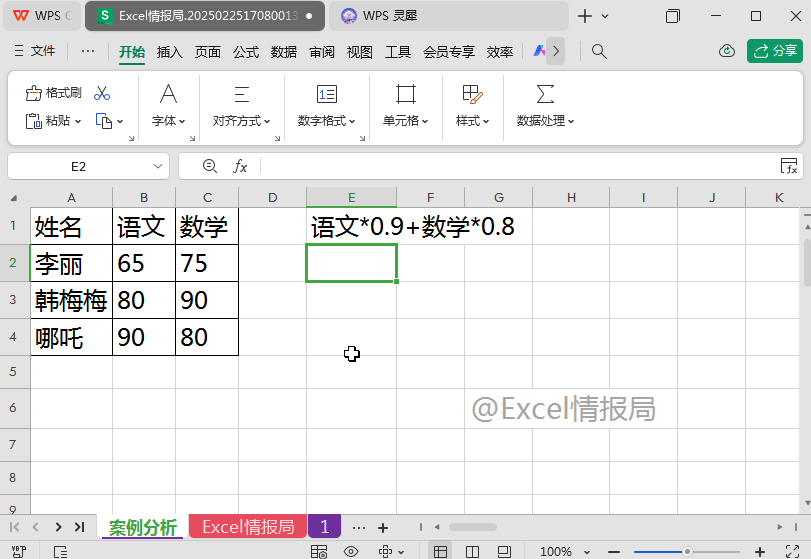The width and height of the screenshot is (811, 559).
Task: Click the green 分享 share button
Action: tap(775, 51)
